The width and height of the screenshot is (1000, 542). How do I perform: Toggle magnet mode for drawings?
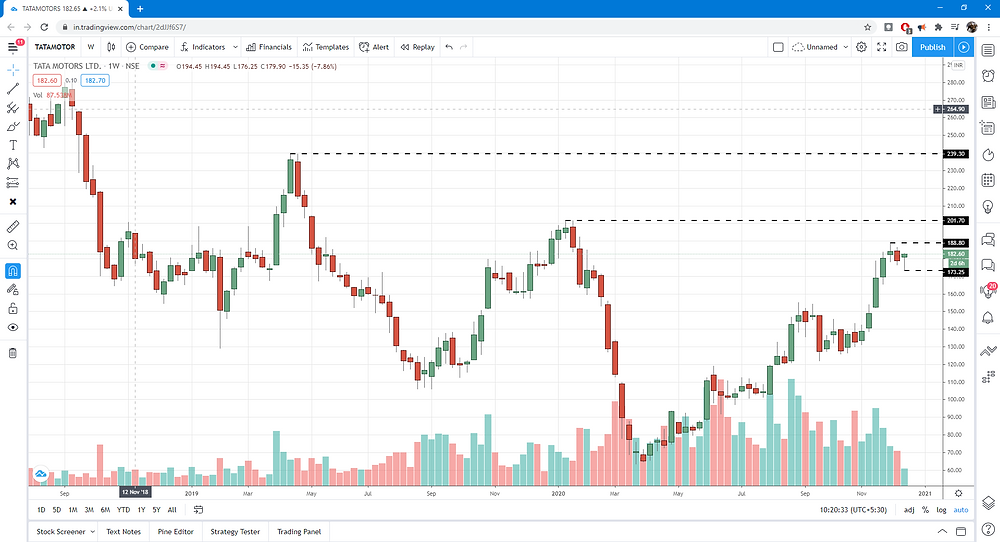coord(13,271)
